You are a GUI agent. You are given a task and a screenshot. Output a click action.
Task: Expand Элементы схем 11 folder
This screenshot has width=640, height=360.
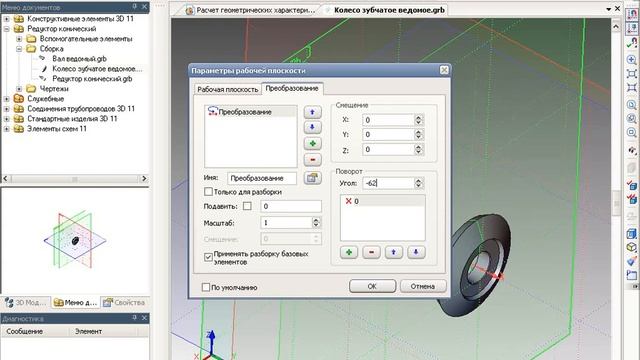[7, 129]
